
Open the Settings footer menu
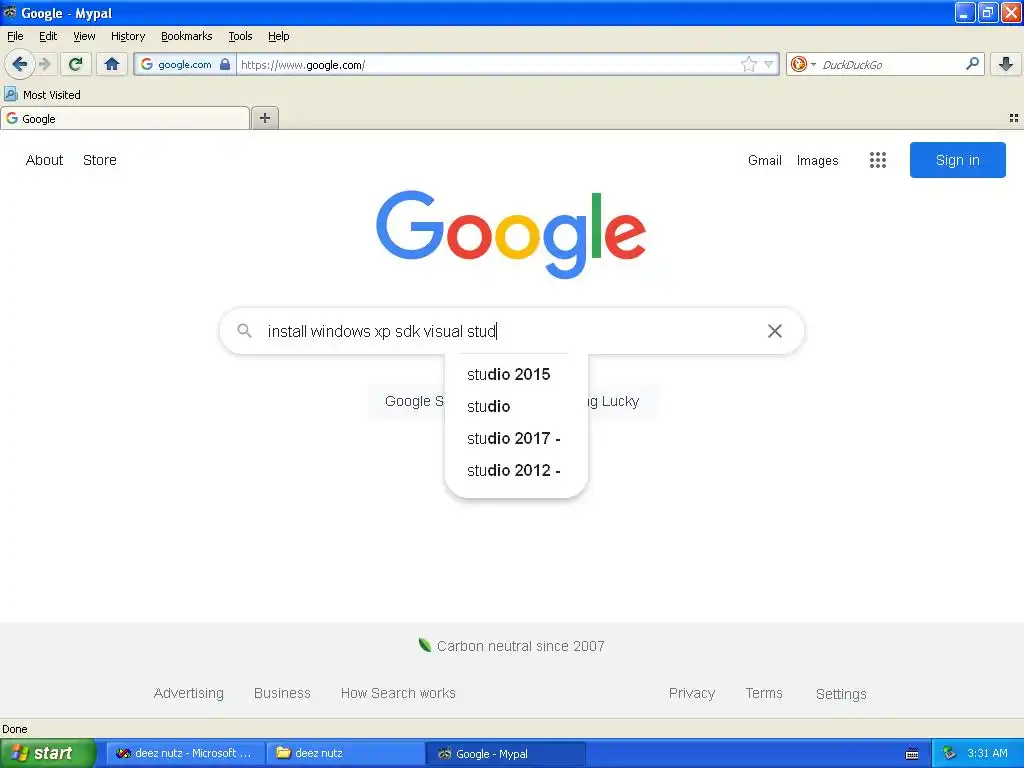[840, 694]
